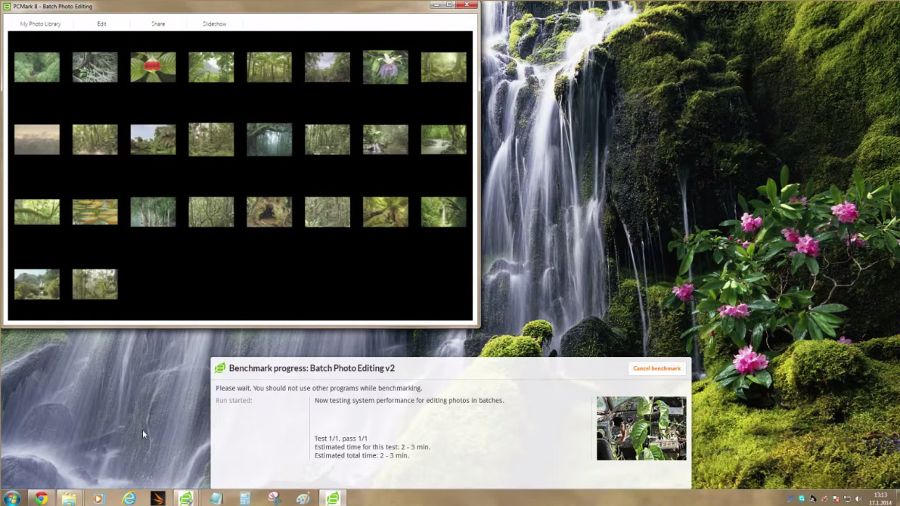Click the PCMark 8 logo in benchmark panel
The image size is (900, 506).
point(220,368)
